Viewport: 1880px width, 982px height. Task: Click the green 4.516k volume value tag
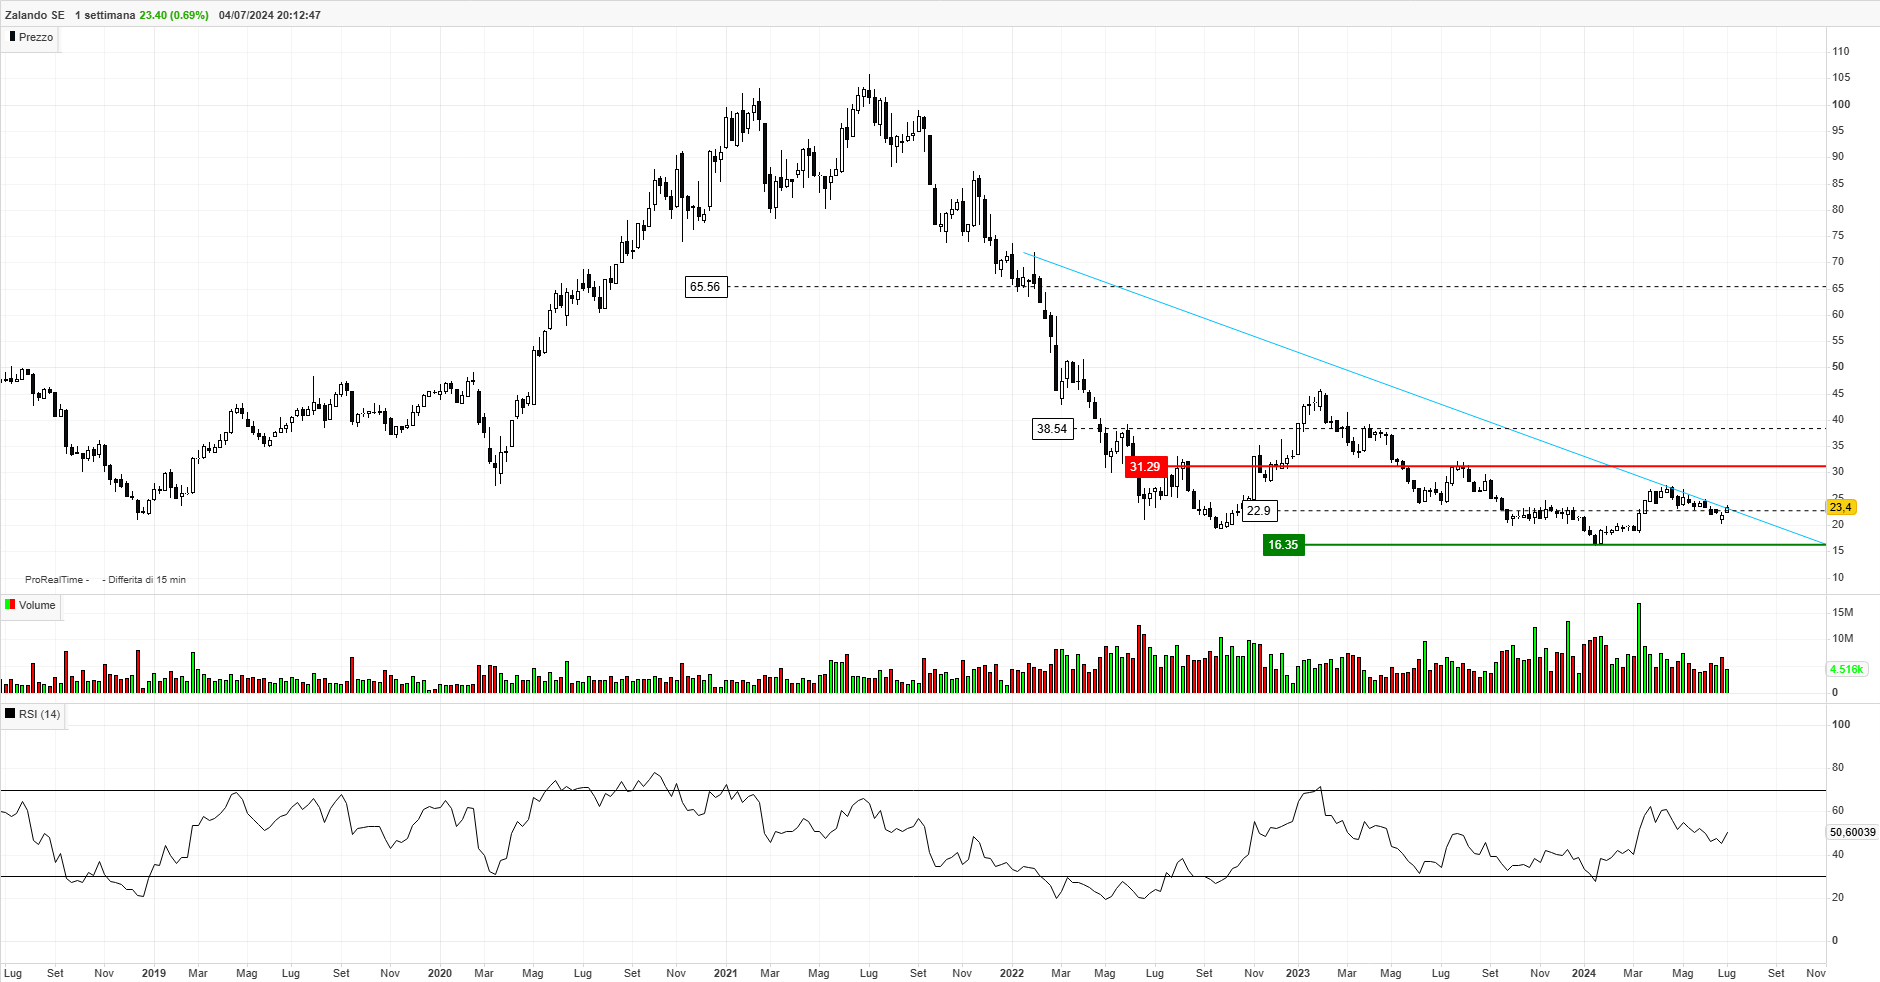tap(1846, 669)
